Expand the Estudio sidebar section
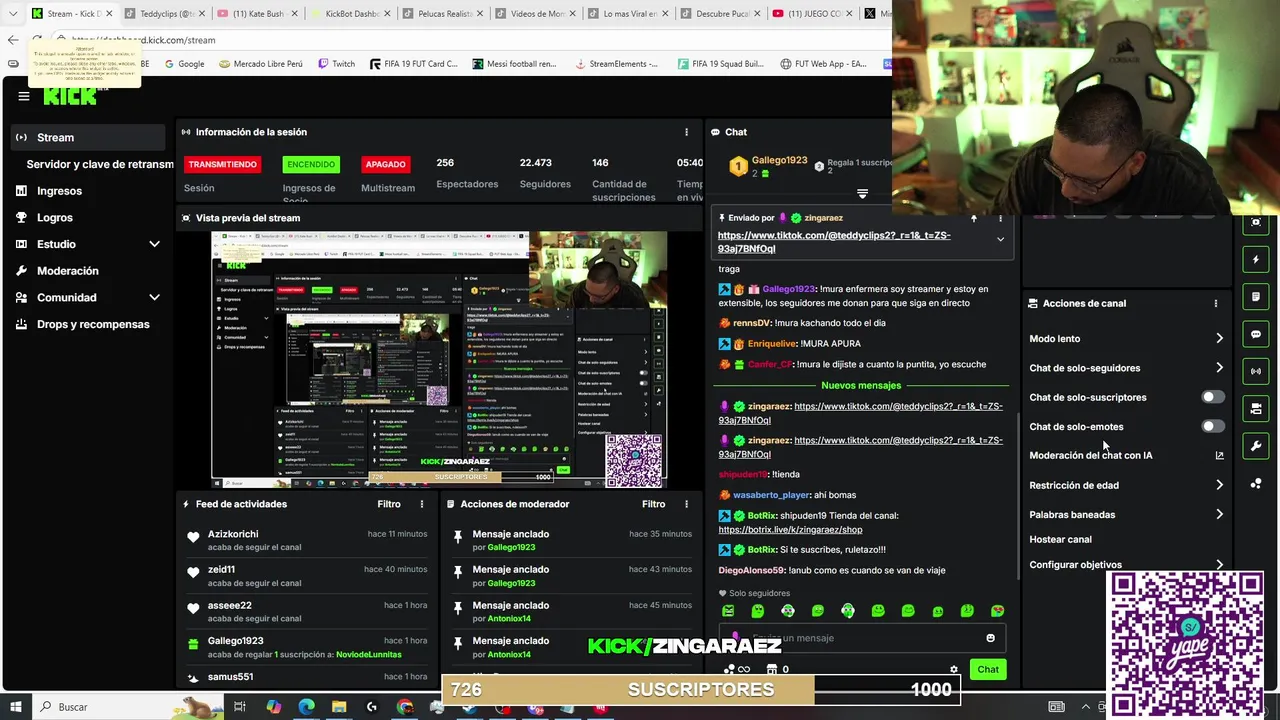This screenshot has height=720, width=1280. tap(154, 244)
